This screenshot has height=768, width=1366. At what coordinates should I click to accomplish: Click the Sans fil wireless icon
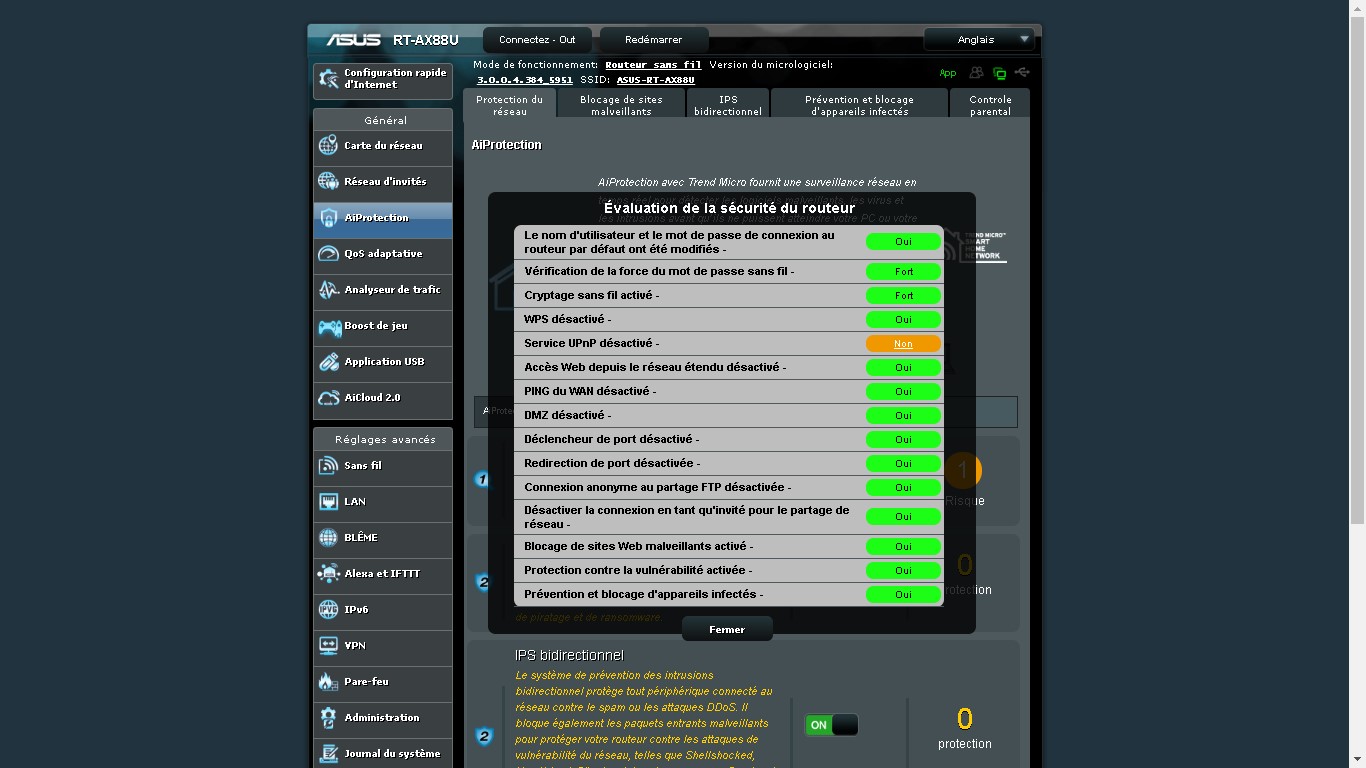pos(328,466)
